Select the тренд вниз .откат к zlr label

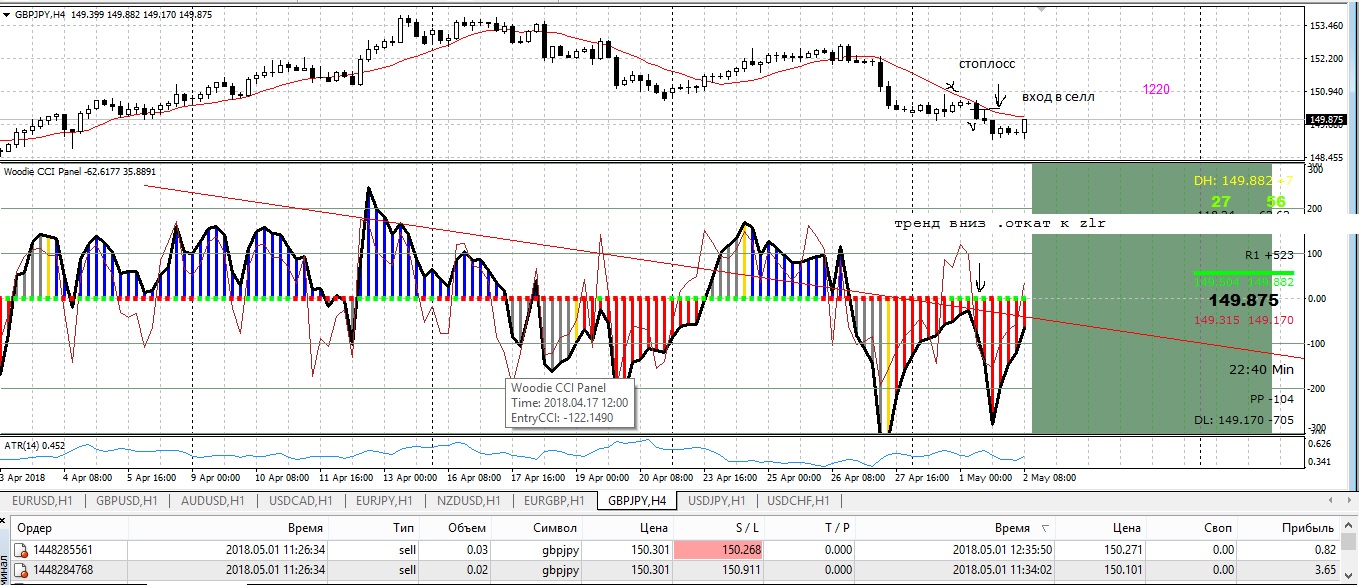click(x=1000, y=224)
